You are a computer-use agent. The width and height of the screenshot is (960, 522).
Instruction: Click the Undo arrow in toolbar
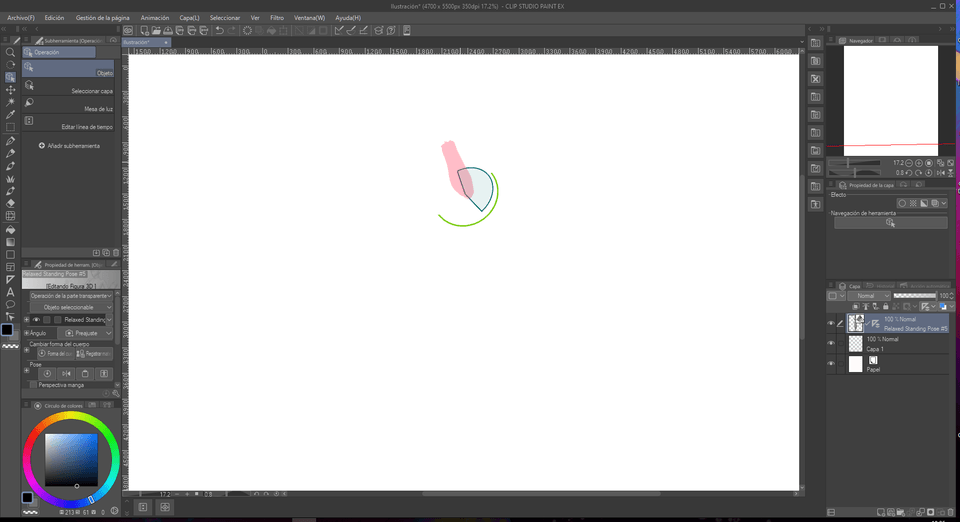pos(219,30)
